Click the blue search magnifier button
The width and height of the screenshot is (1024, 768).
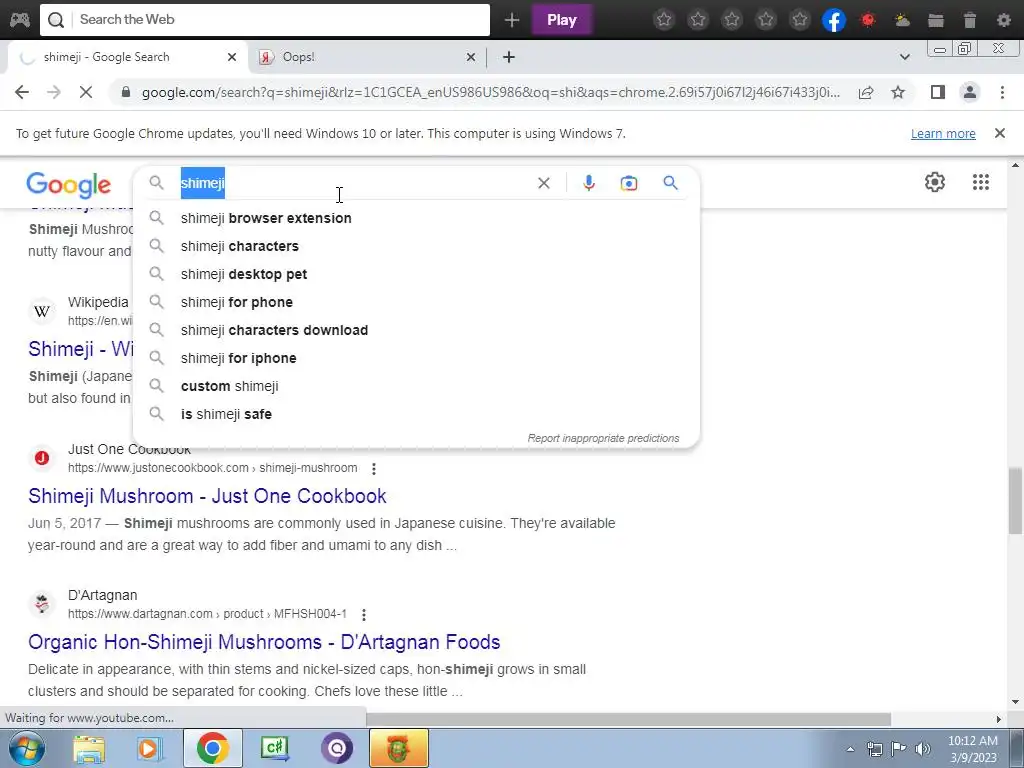tap(670, 183)
